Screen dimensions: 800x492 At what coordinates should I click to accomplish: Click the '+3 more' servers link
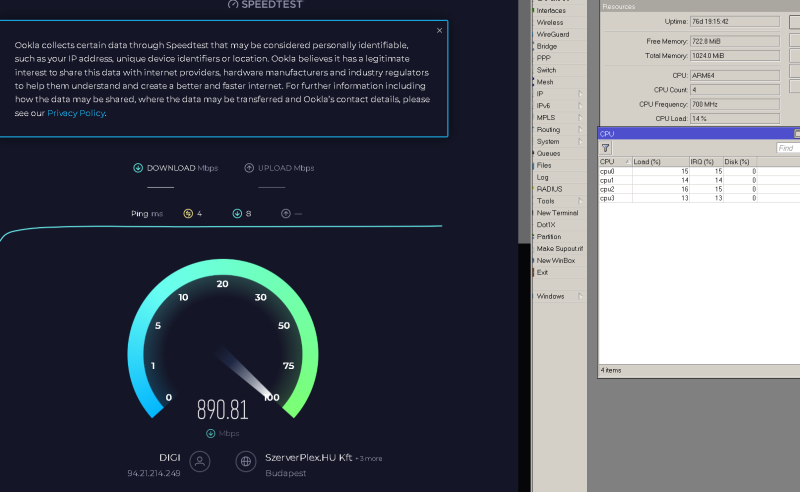tap(369, 458)
